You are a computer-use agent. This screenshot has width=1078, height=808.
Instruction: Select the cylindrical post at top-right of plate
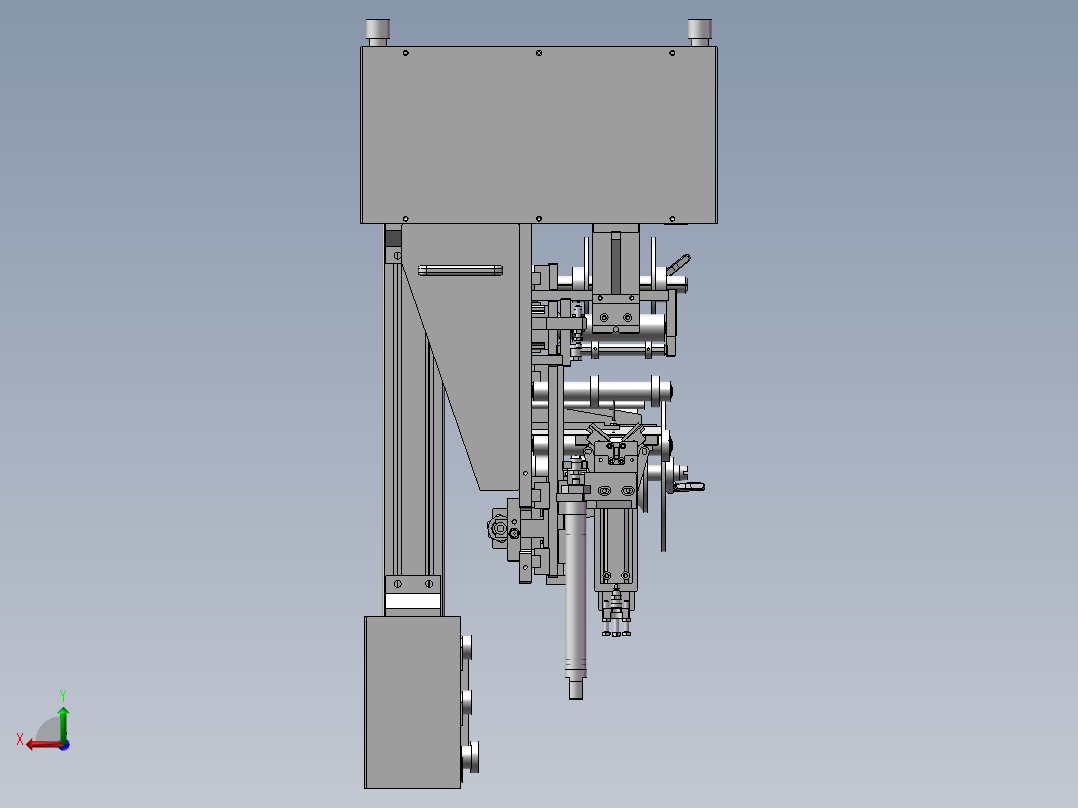tap(700, 32)
